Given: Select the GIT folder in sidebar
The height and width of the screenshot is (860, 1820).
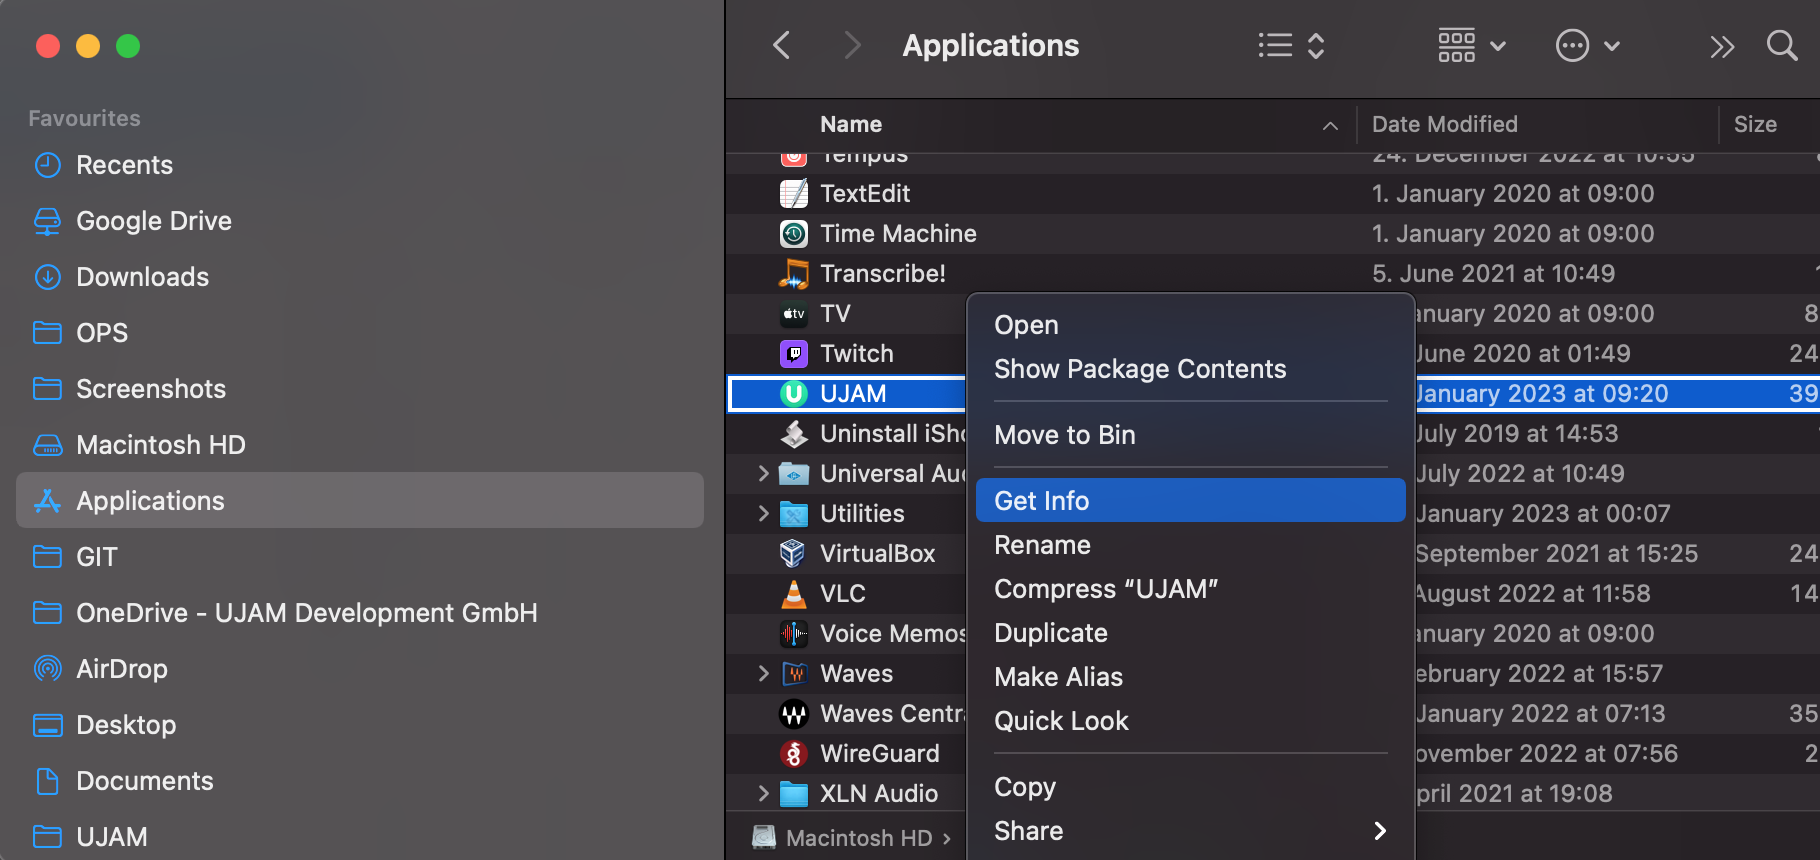Looking at the screenshot, I should 360,557.
